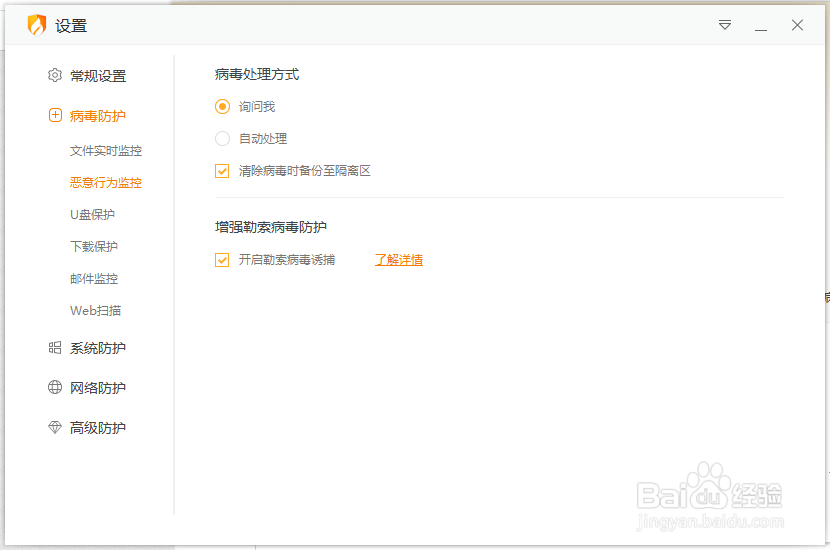
Task: Select the 自动处理 radio button
Action: click(x=222, y=139)
